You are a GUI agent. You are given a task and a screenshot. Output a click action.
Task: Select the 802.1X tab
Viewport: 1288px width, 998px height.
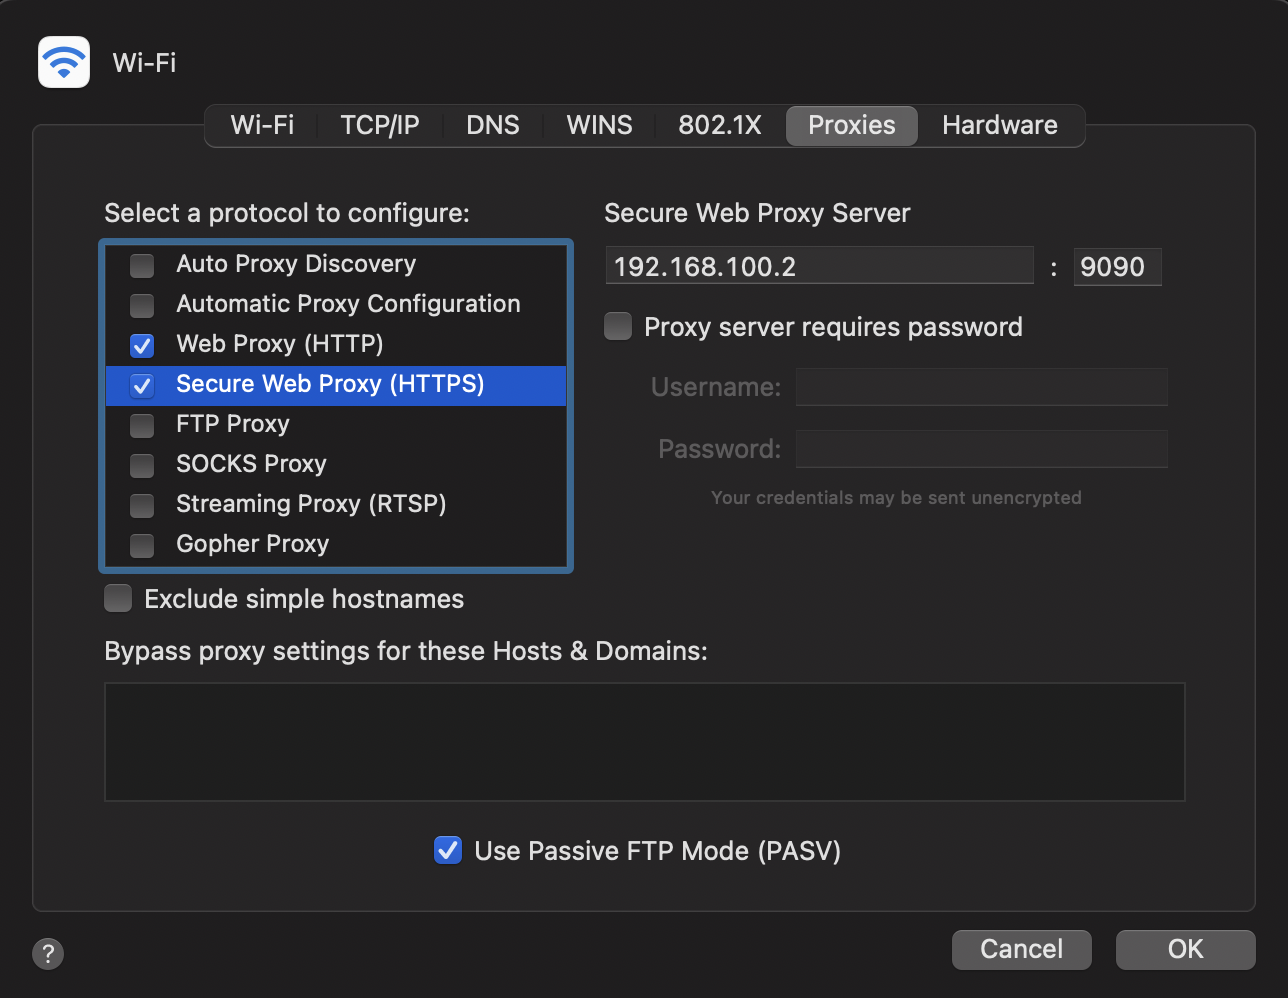(x=720, y=125)
